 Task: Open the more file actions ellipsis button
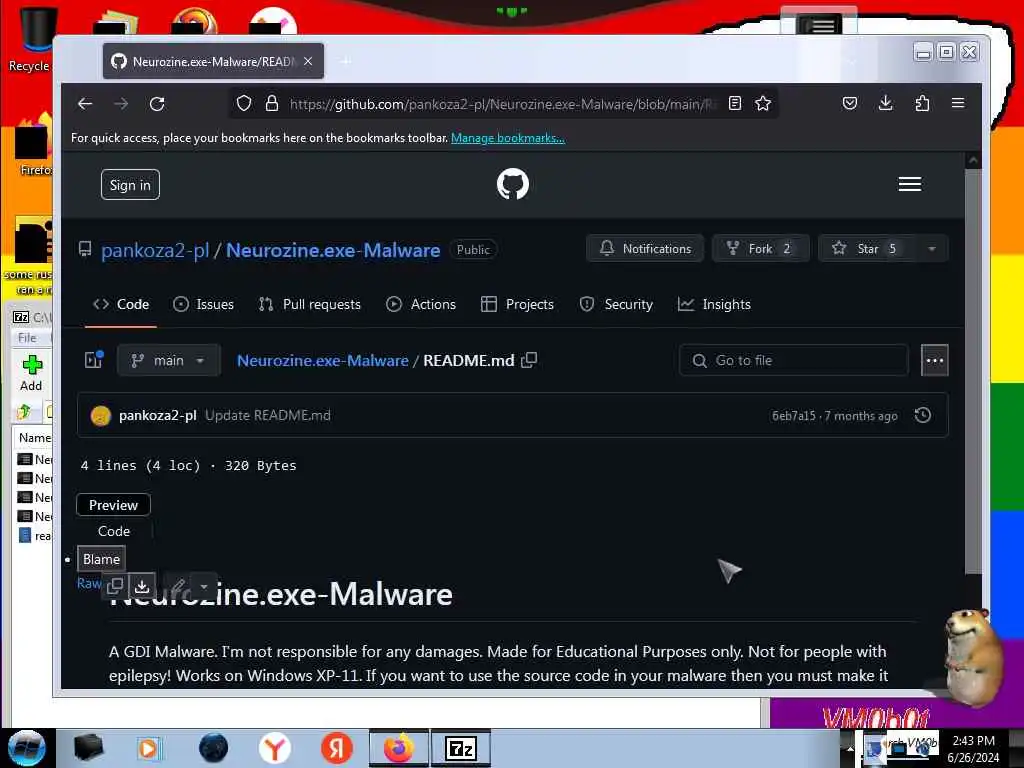[935, 360]
